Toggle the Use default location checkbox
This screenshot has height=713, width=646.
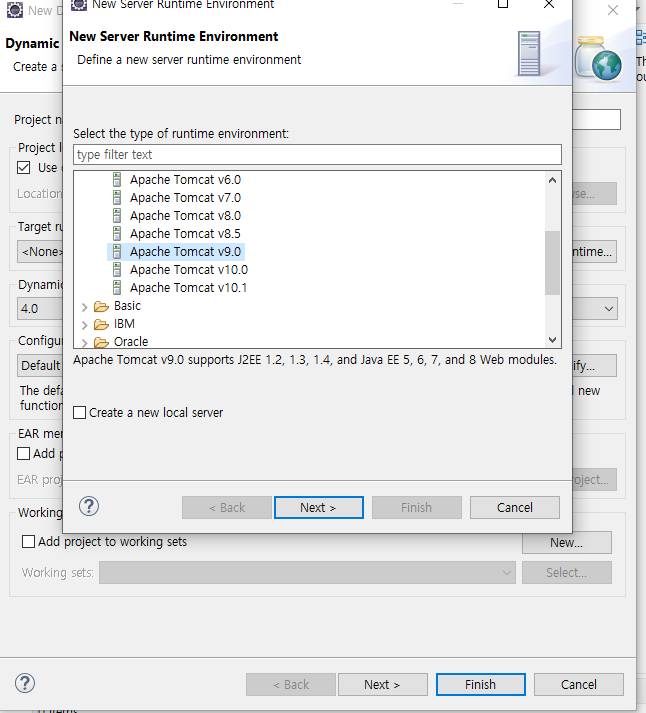click(x=24, y=168)
